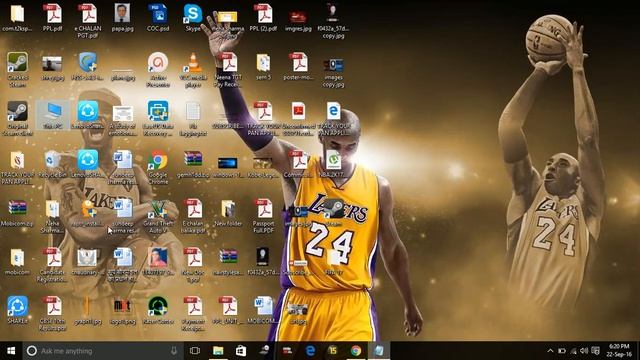Switch to Chrome on the taskbar

356,351
